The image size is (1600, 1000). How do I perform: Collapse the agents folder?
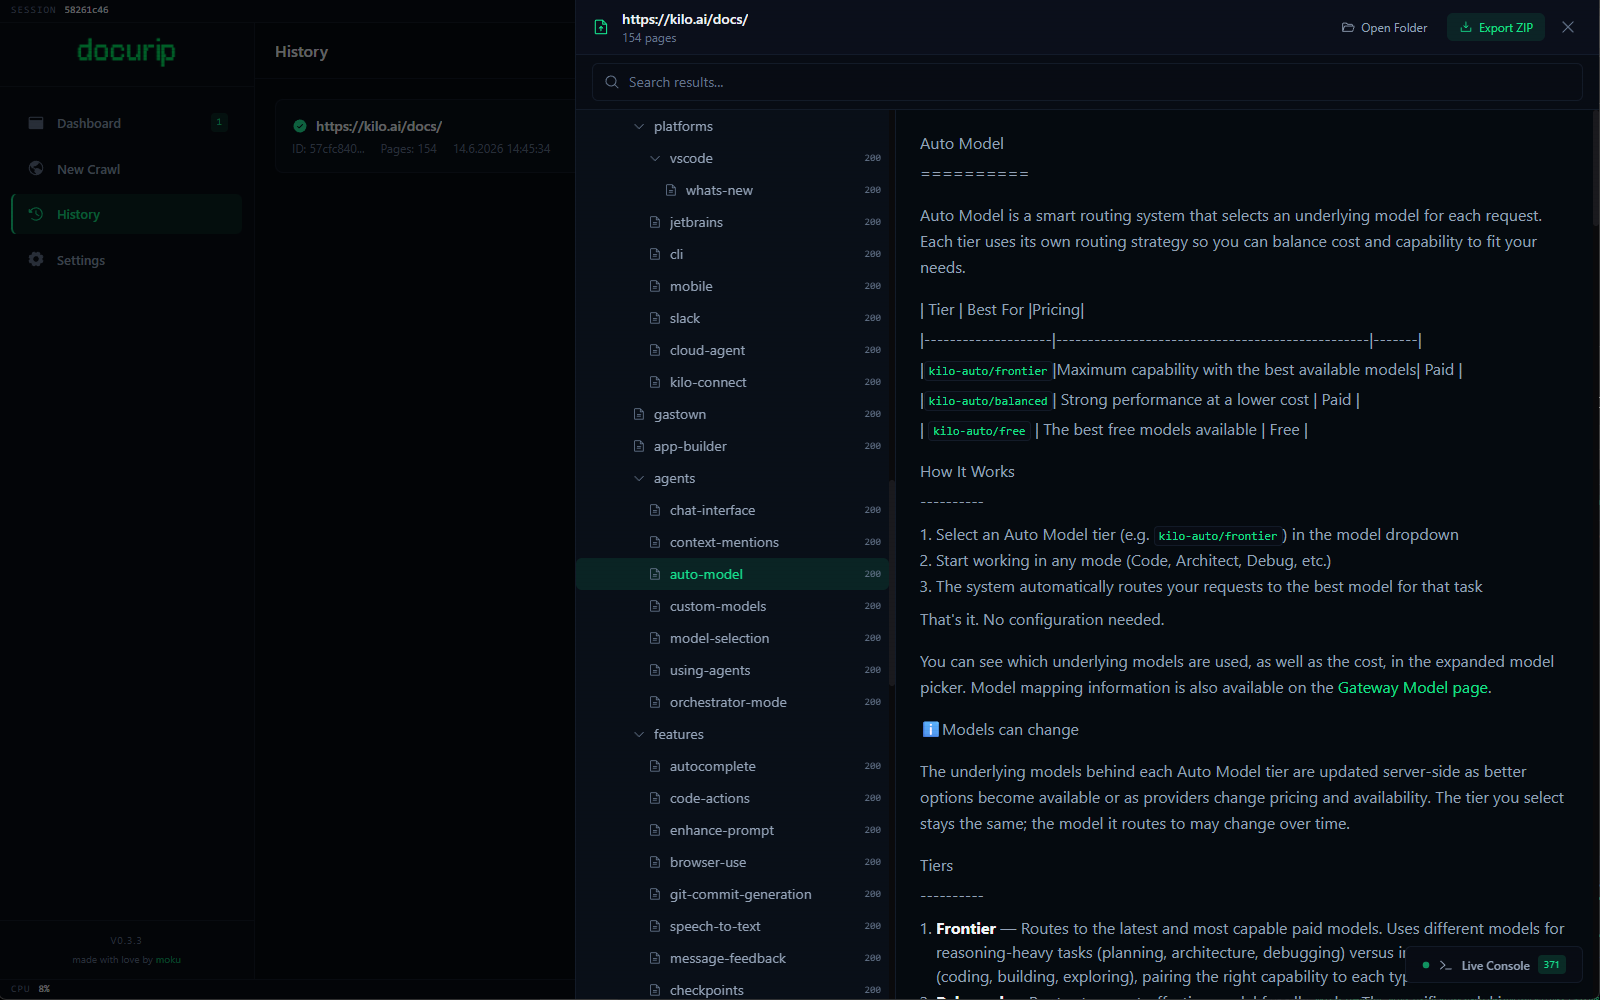point(639,478)
